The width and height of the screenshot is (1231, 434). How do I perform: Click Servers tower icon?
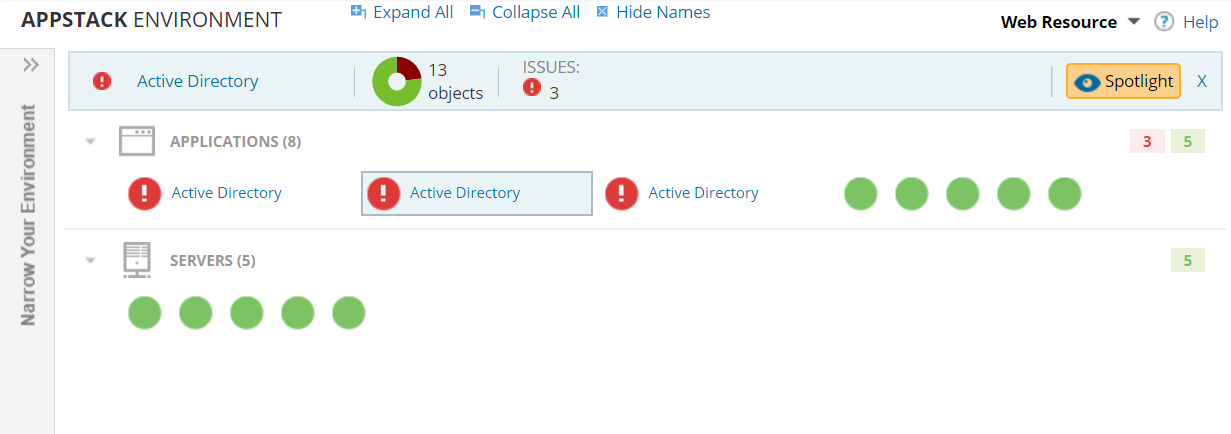(137, 260)
